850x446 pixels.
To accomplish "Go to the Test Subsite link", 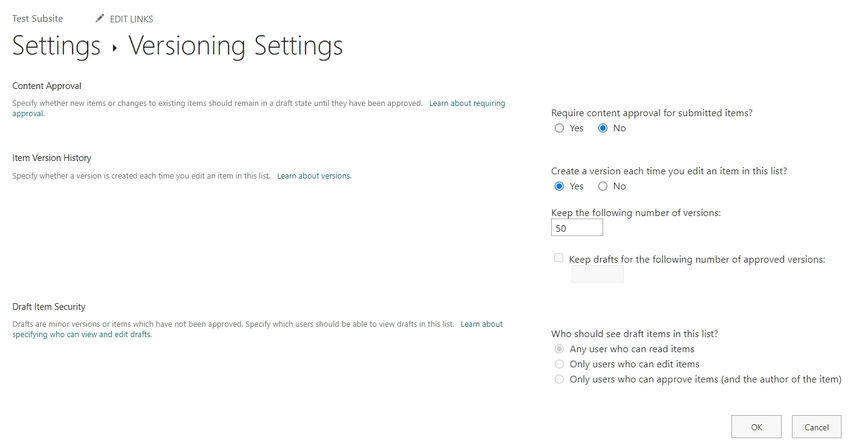I will (37, 18).
